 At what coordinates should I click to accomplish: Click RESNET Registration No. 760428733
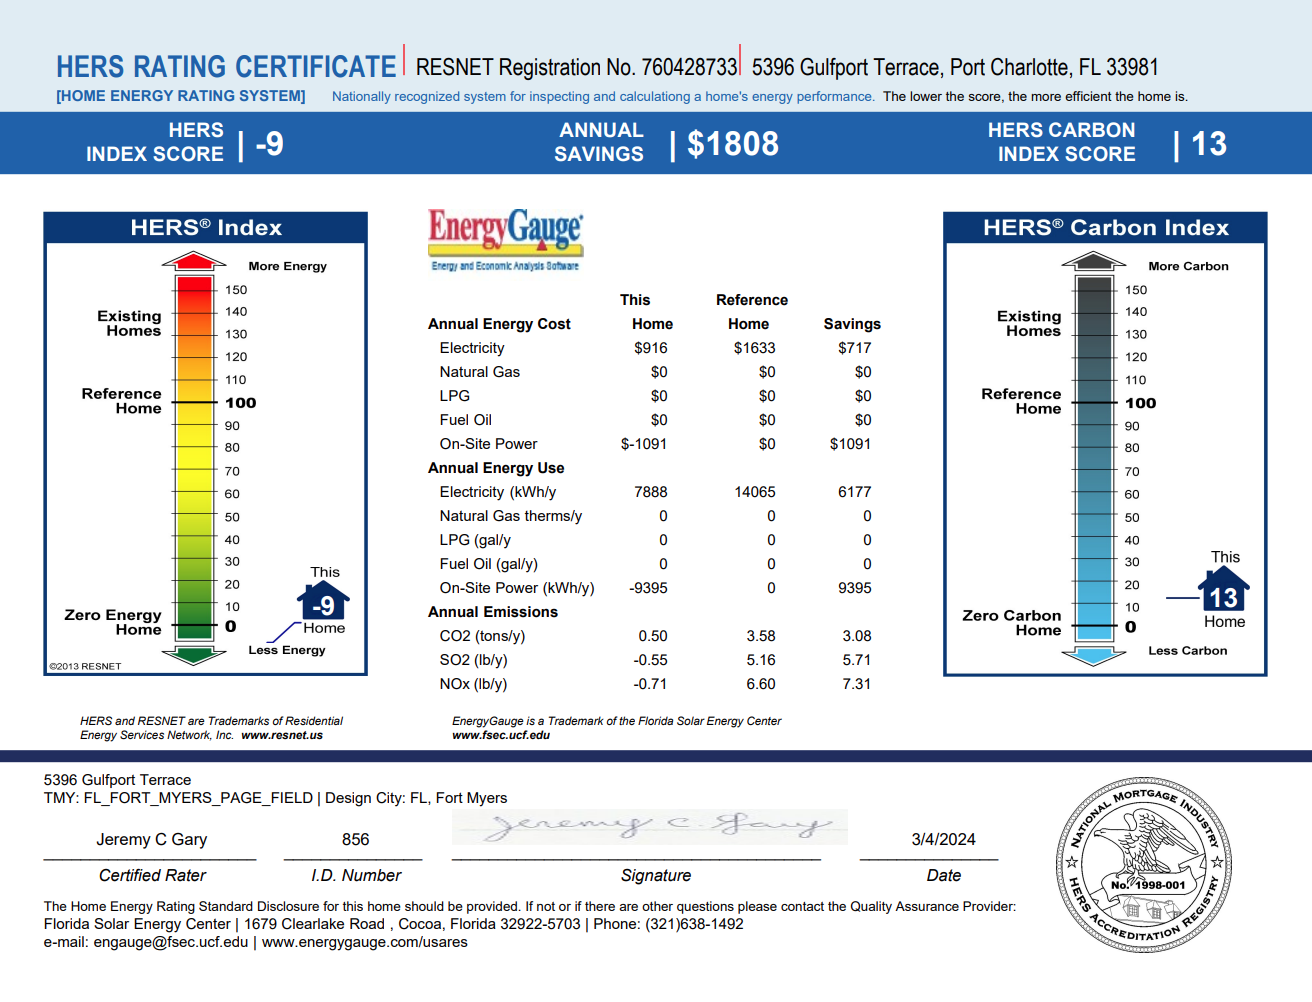click(576, 67)
